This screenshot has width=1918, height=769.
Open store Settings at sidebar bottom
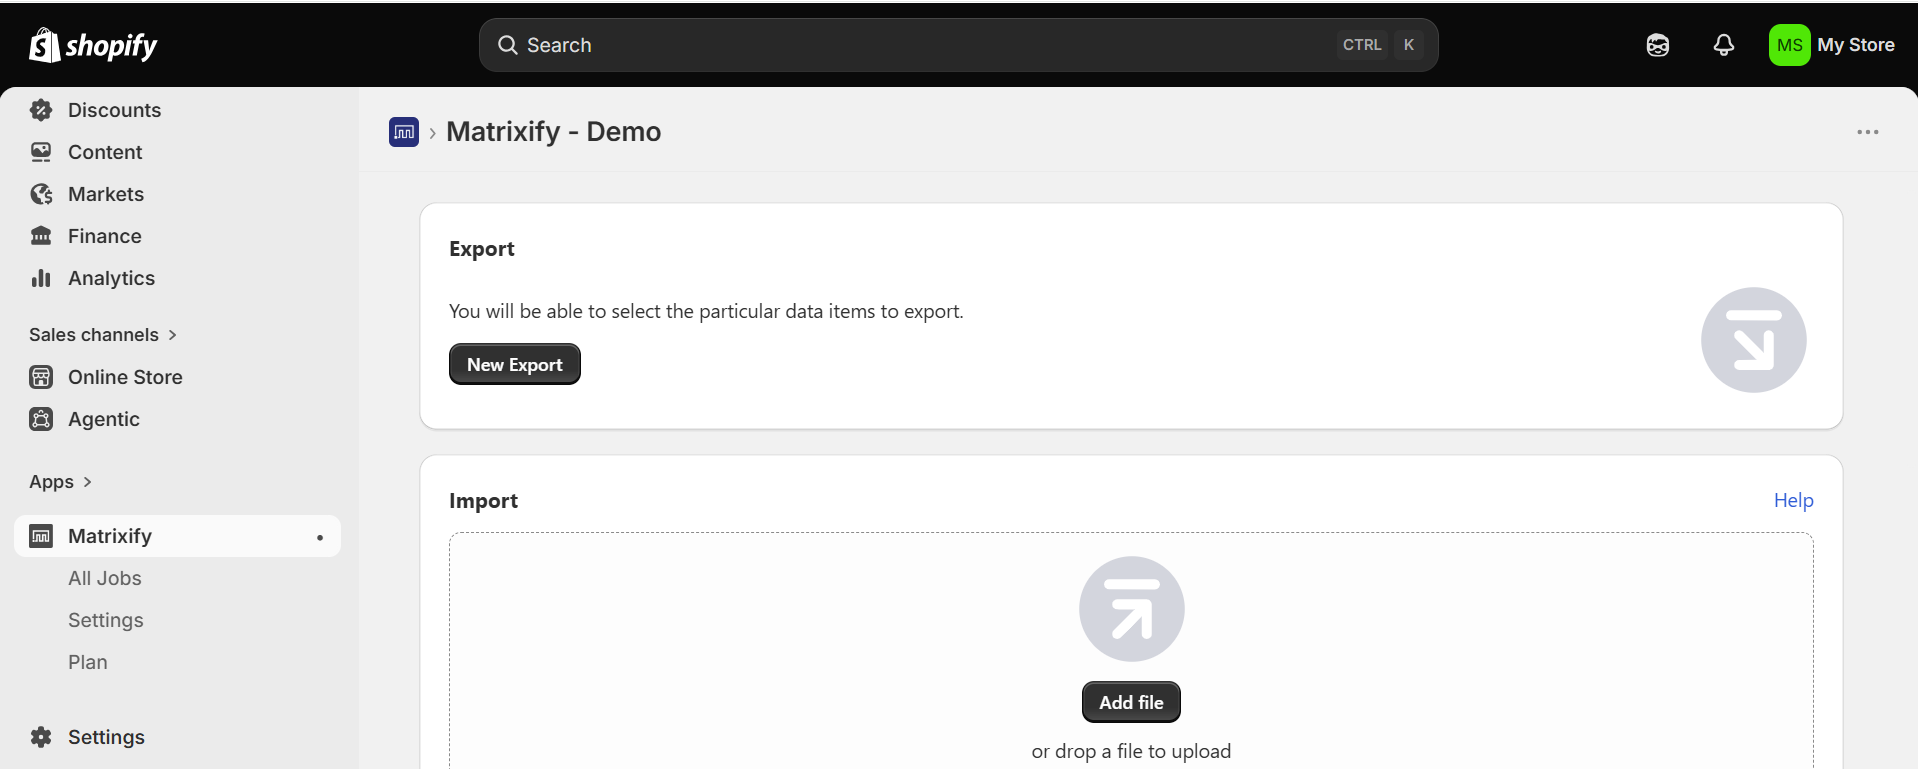click(x=106, y=737)
